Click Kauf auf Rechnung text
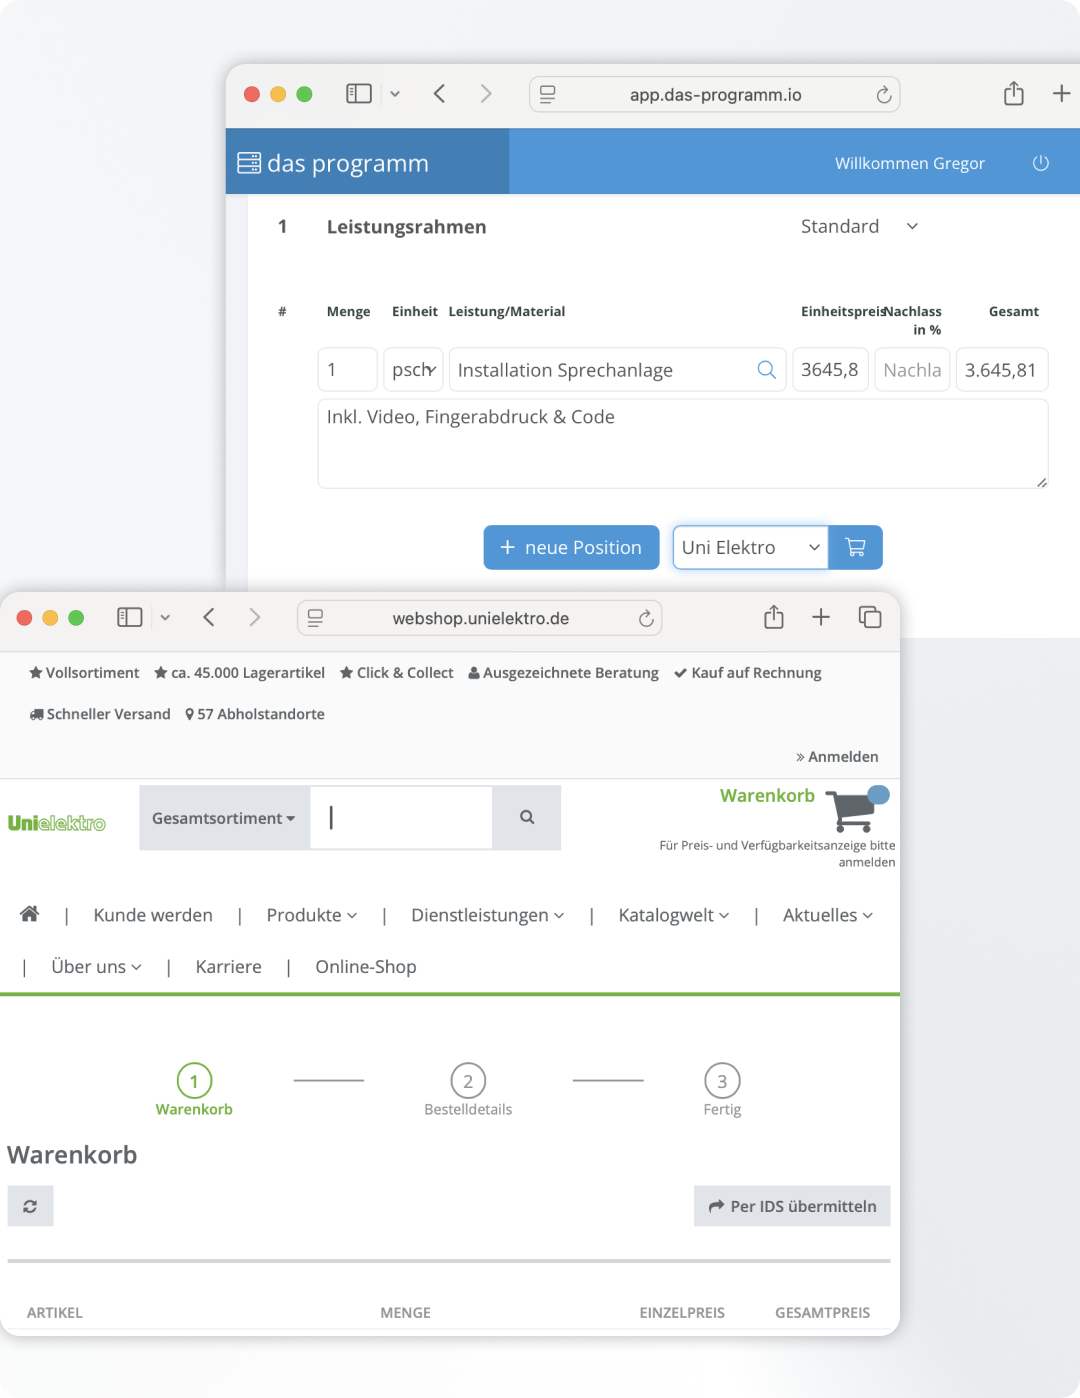Image resolution: width=1080 pixels, height=1398 pixels. click(756, 673)
